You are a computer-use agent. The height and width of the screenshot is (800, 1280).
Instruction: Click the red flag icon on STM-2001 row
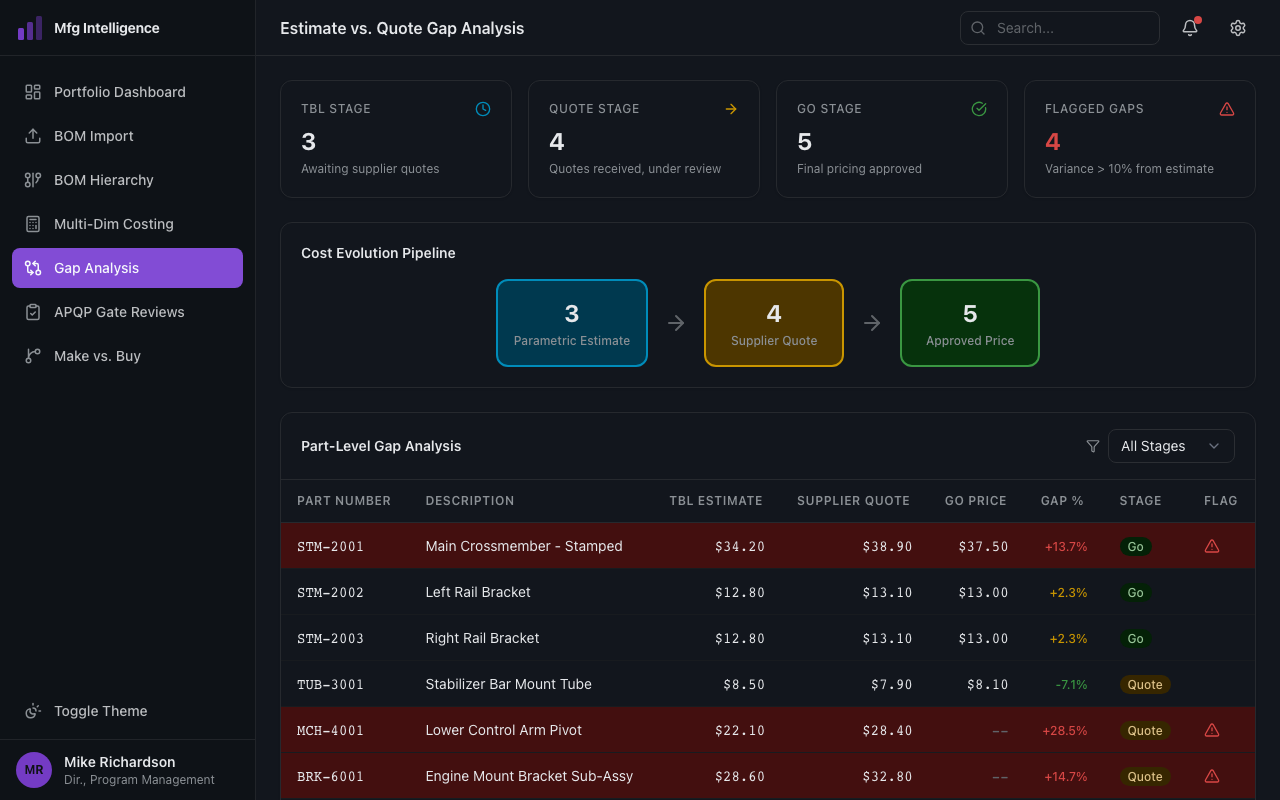point(1211,546)
